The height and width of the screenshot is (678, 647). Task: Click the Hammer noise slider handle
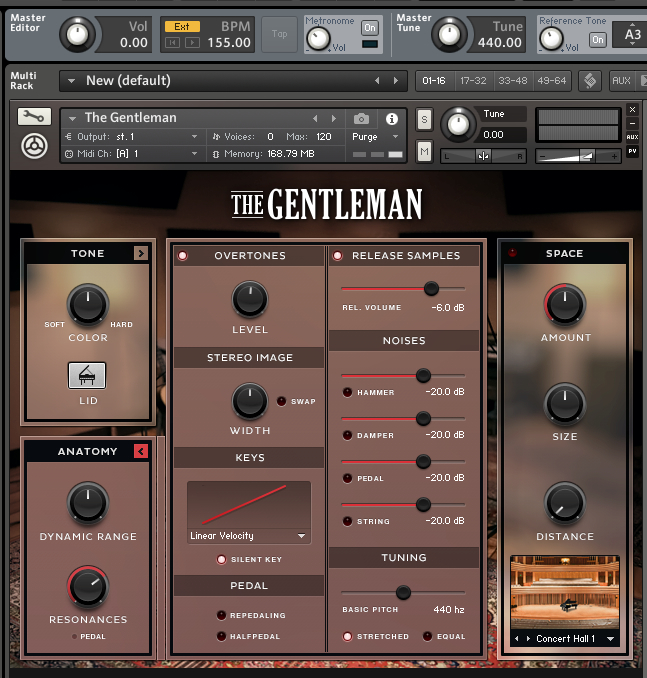coord(423,375)
